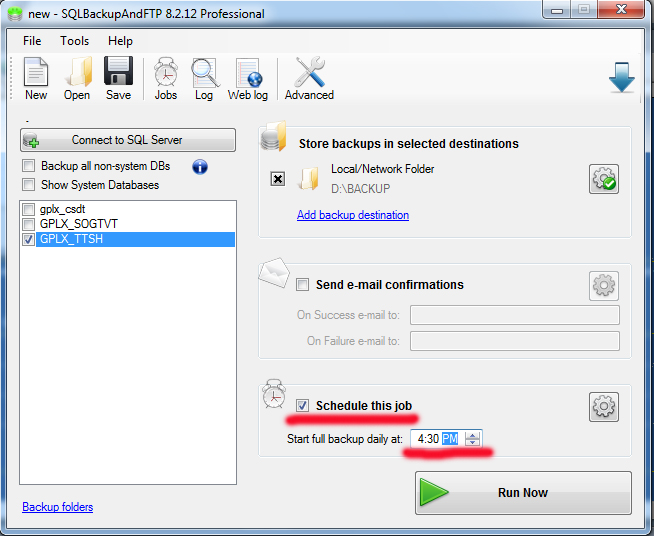Toggle Show System Databases checkbox
Screen dimensions: 654x536
28,184
